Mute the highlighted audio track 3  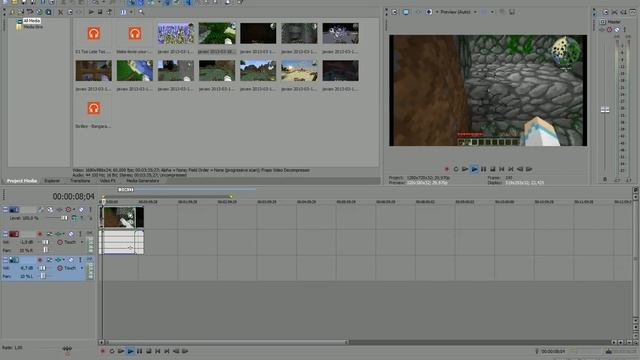(71, 260)
